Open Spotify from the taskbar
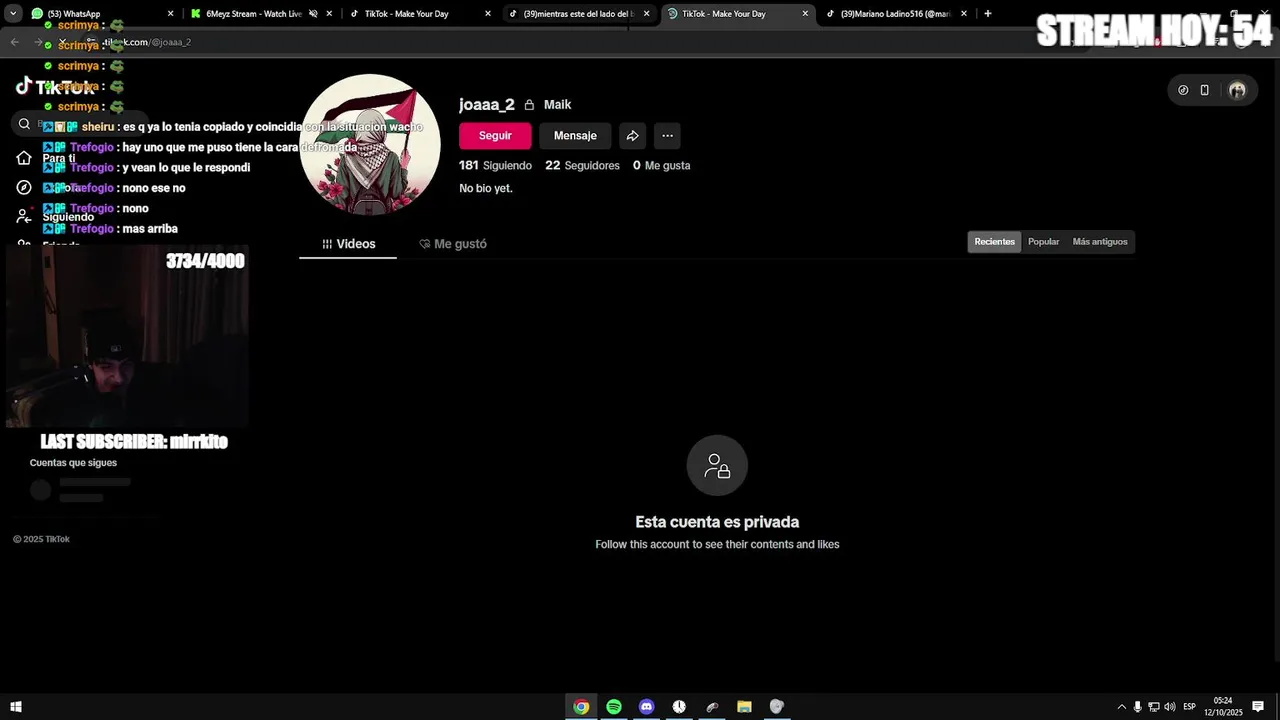This screenshot has height=720, width=1280. coord(614,707)
